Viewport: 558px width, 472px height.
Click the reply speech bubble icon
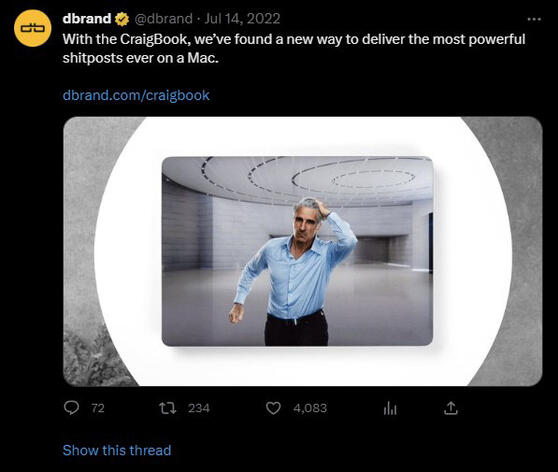click(x=72, y=408)
